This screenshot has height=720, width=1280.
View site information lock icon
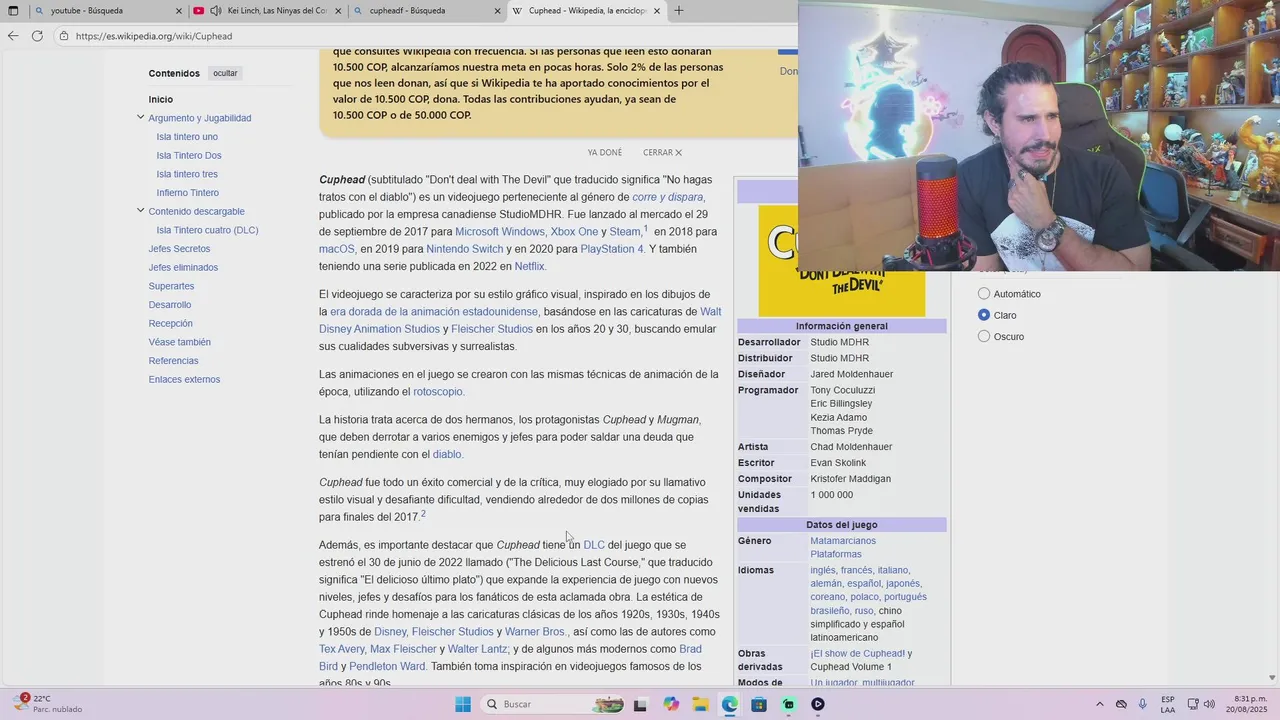point(64,36)
